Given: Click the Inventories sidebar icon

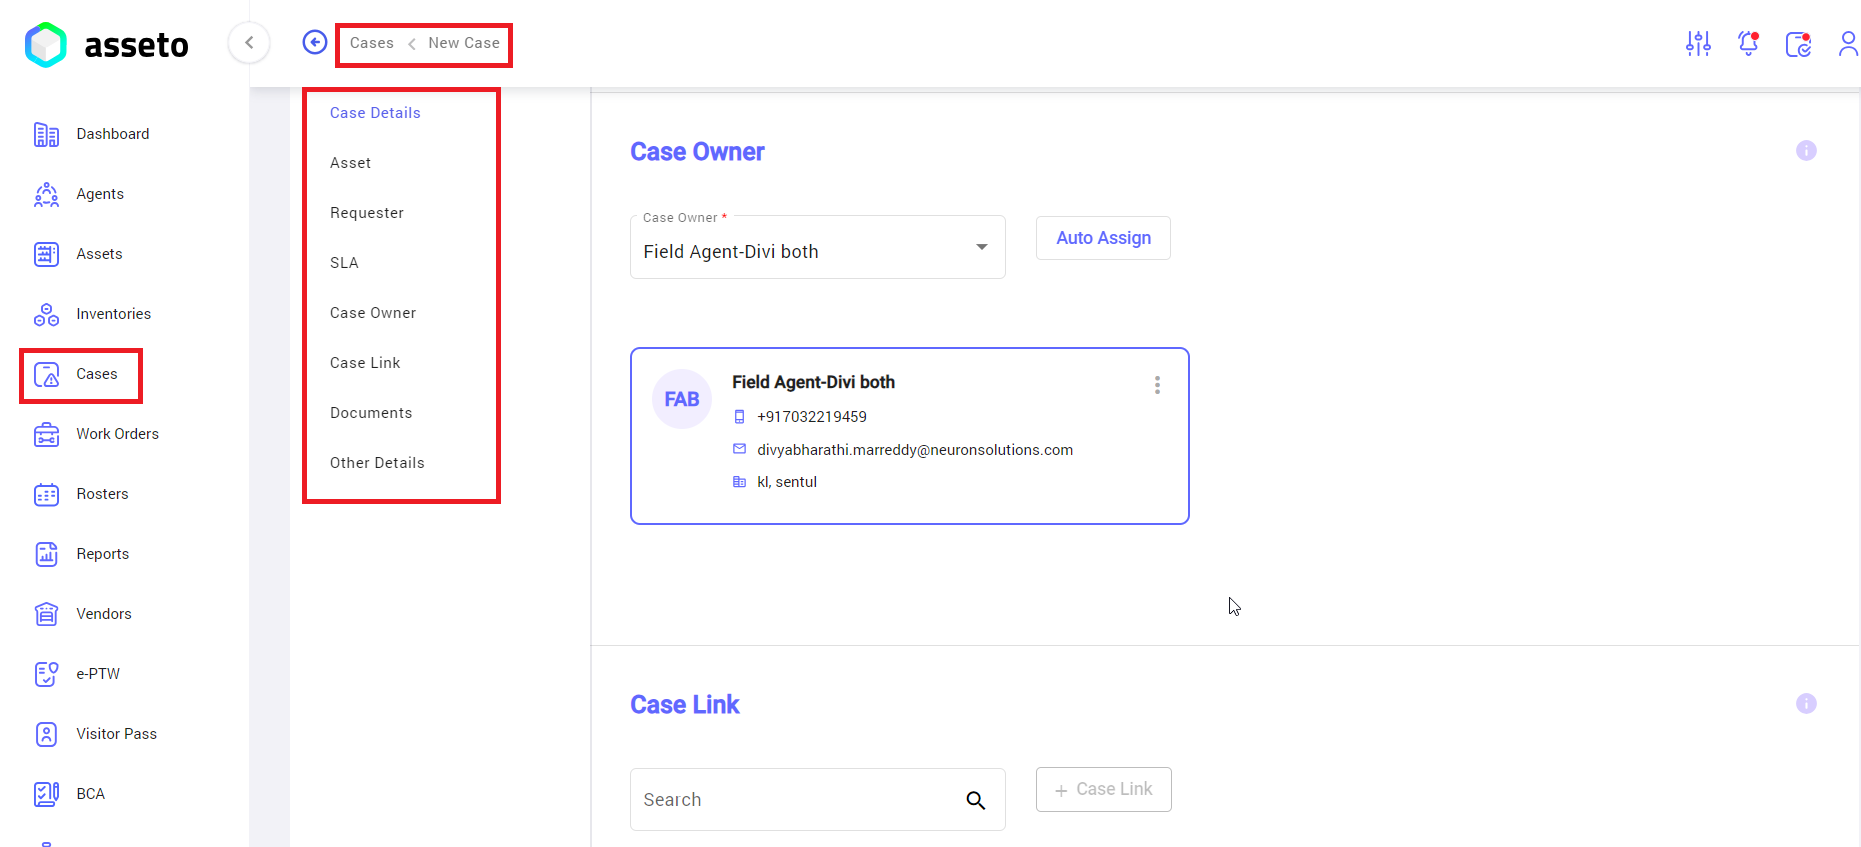Looking at the screenshot, I should [x=46, y=314].
